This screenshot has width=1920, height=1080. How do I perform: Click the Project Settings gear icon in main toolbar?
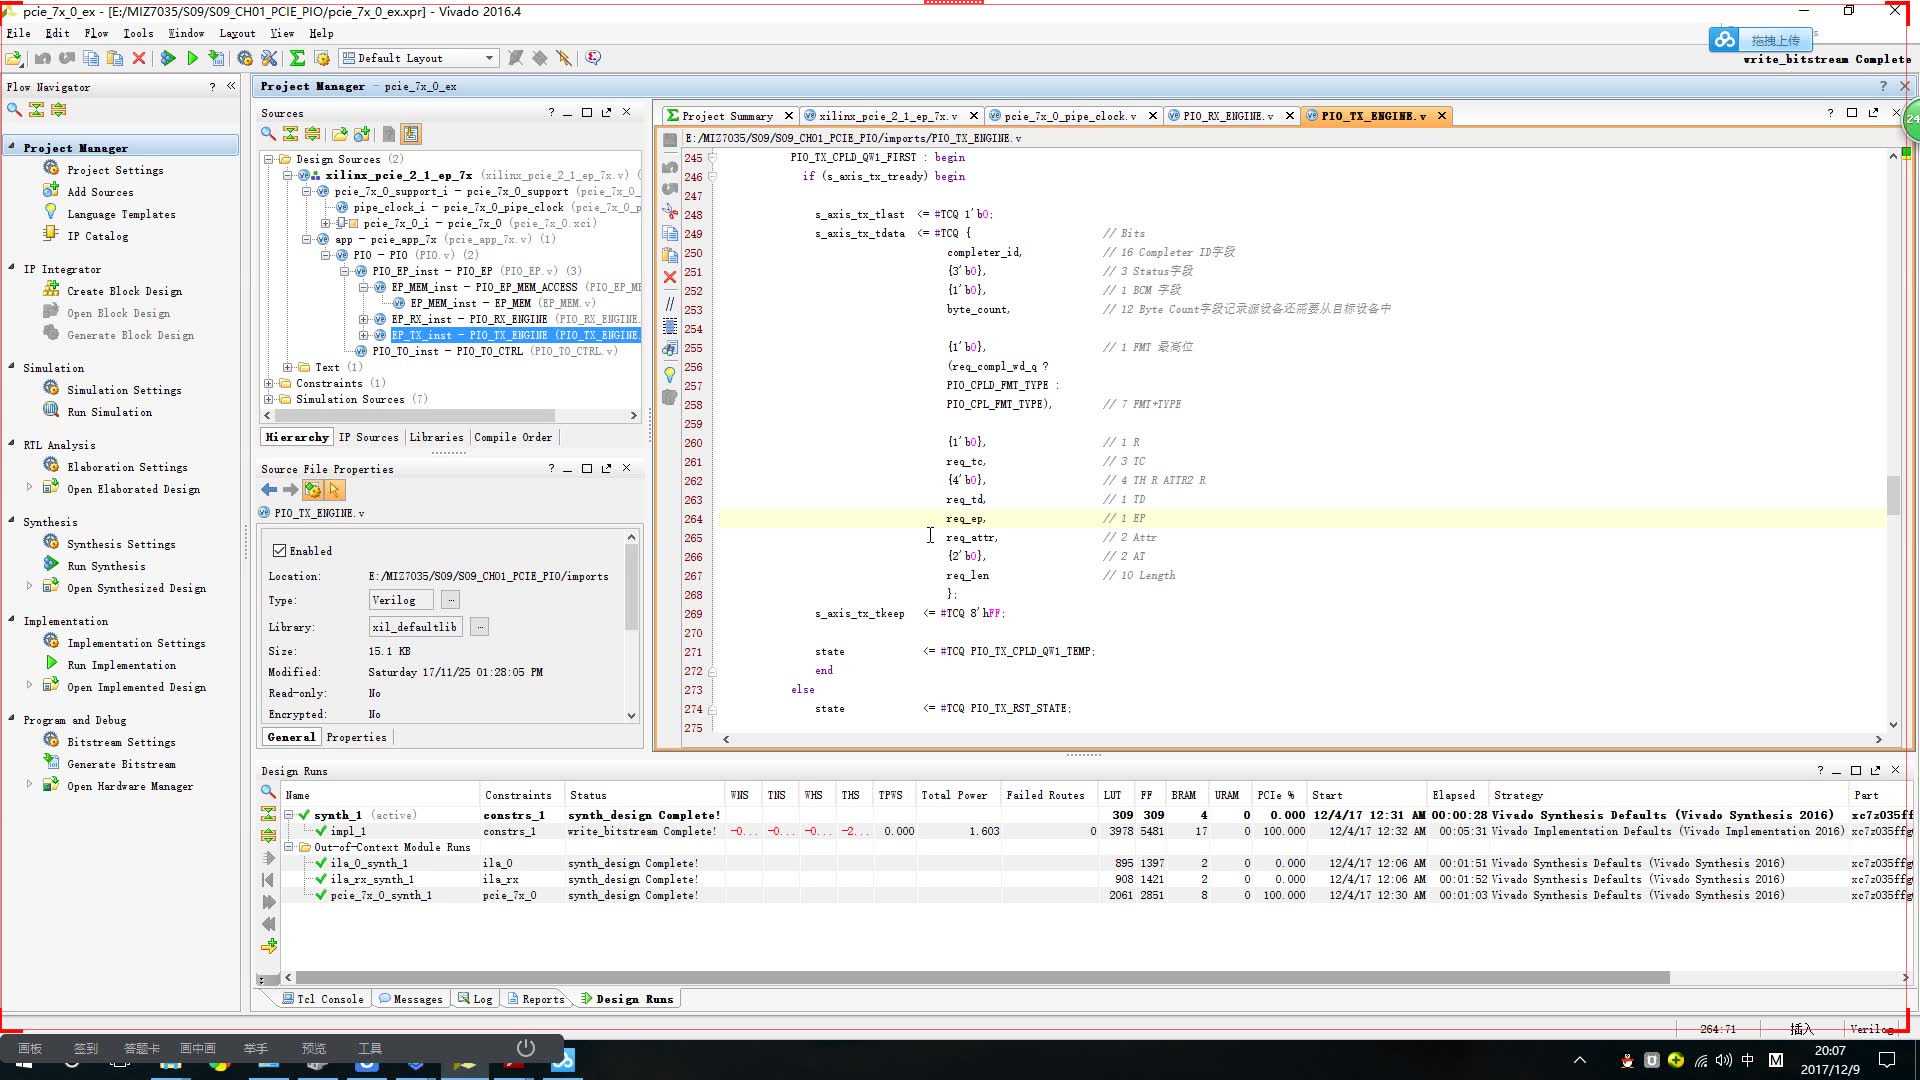(x=246, y=58)
